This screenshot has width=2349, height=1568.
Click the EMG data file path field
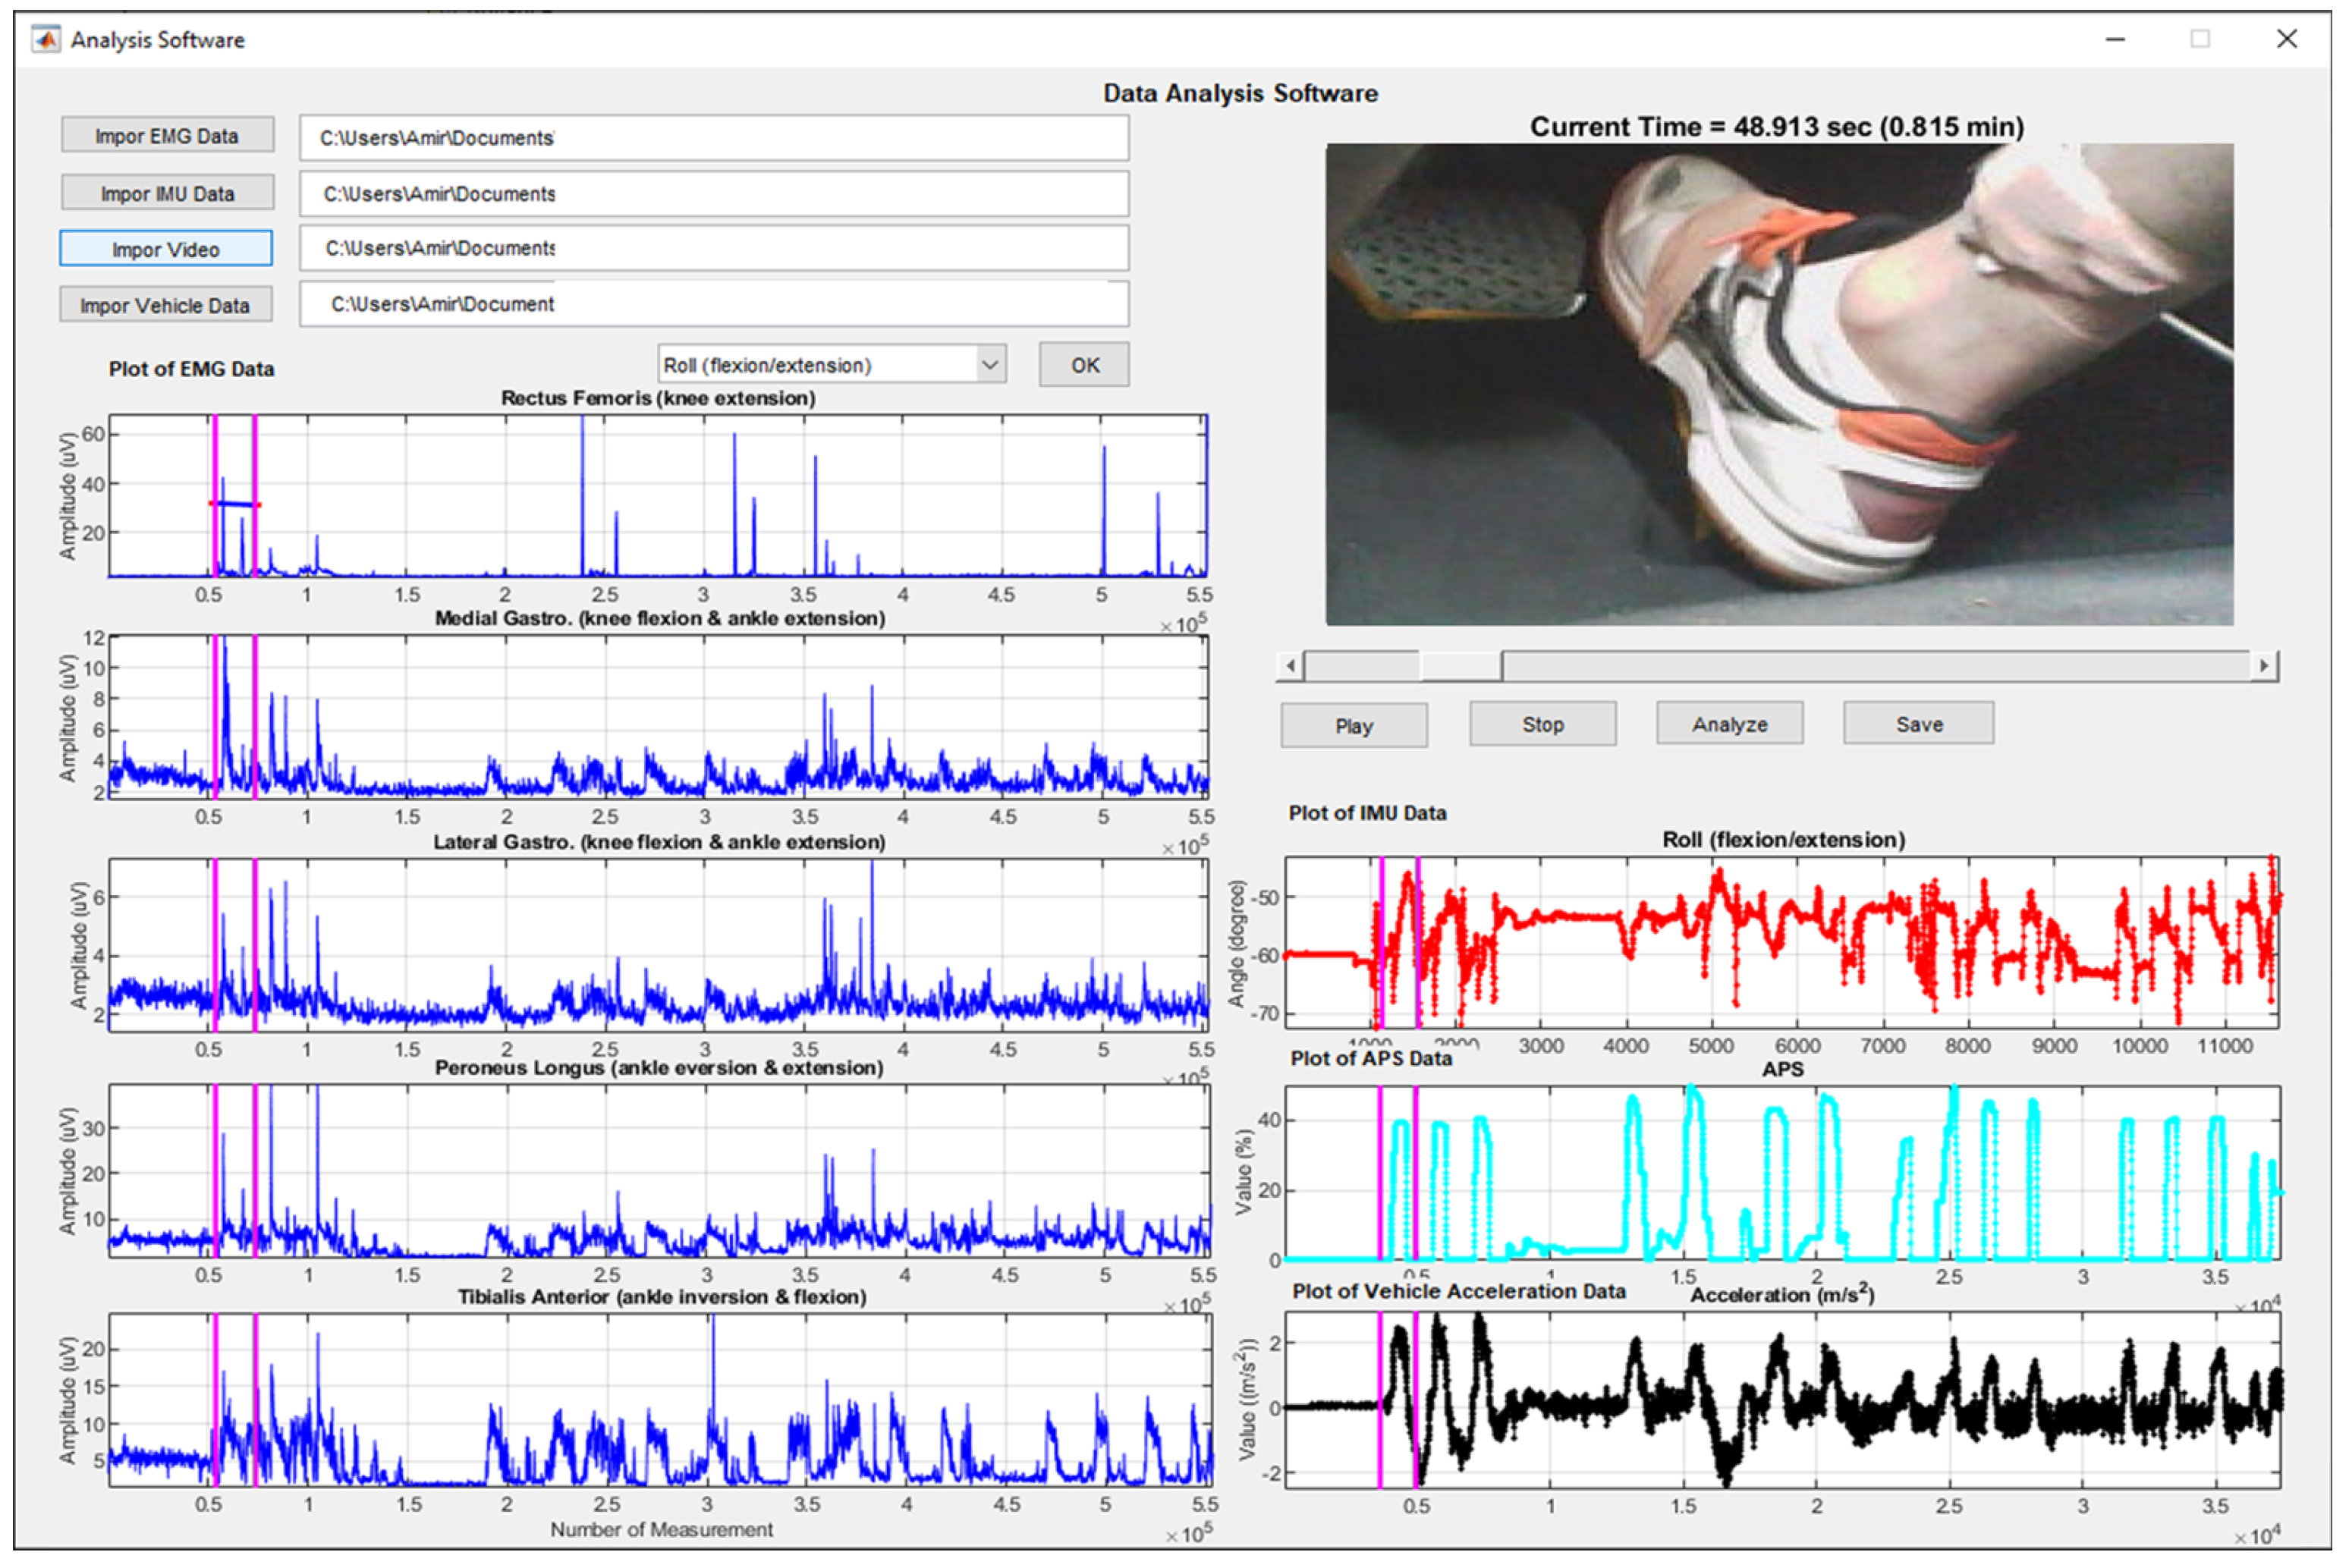point(713,138)
